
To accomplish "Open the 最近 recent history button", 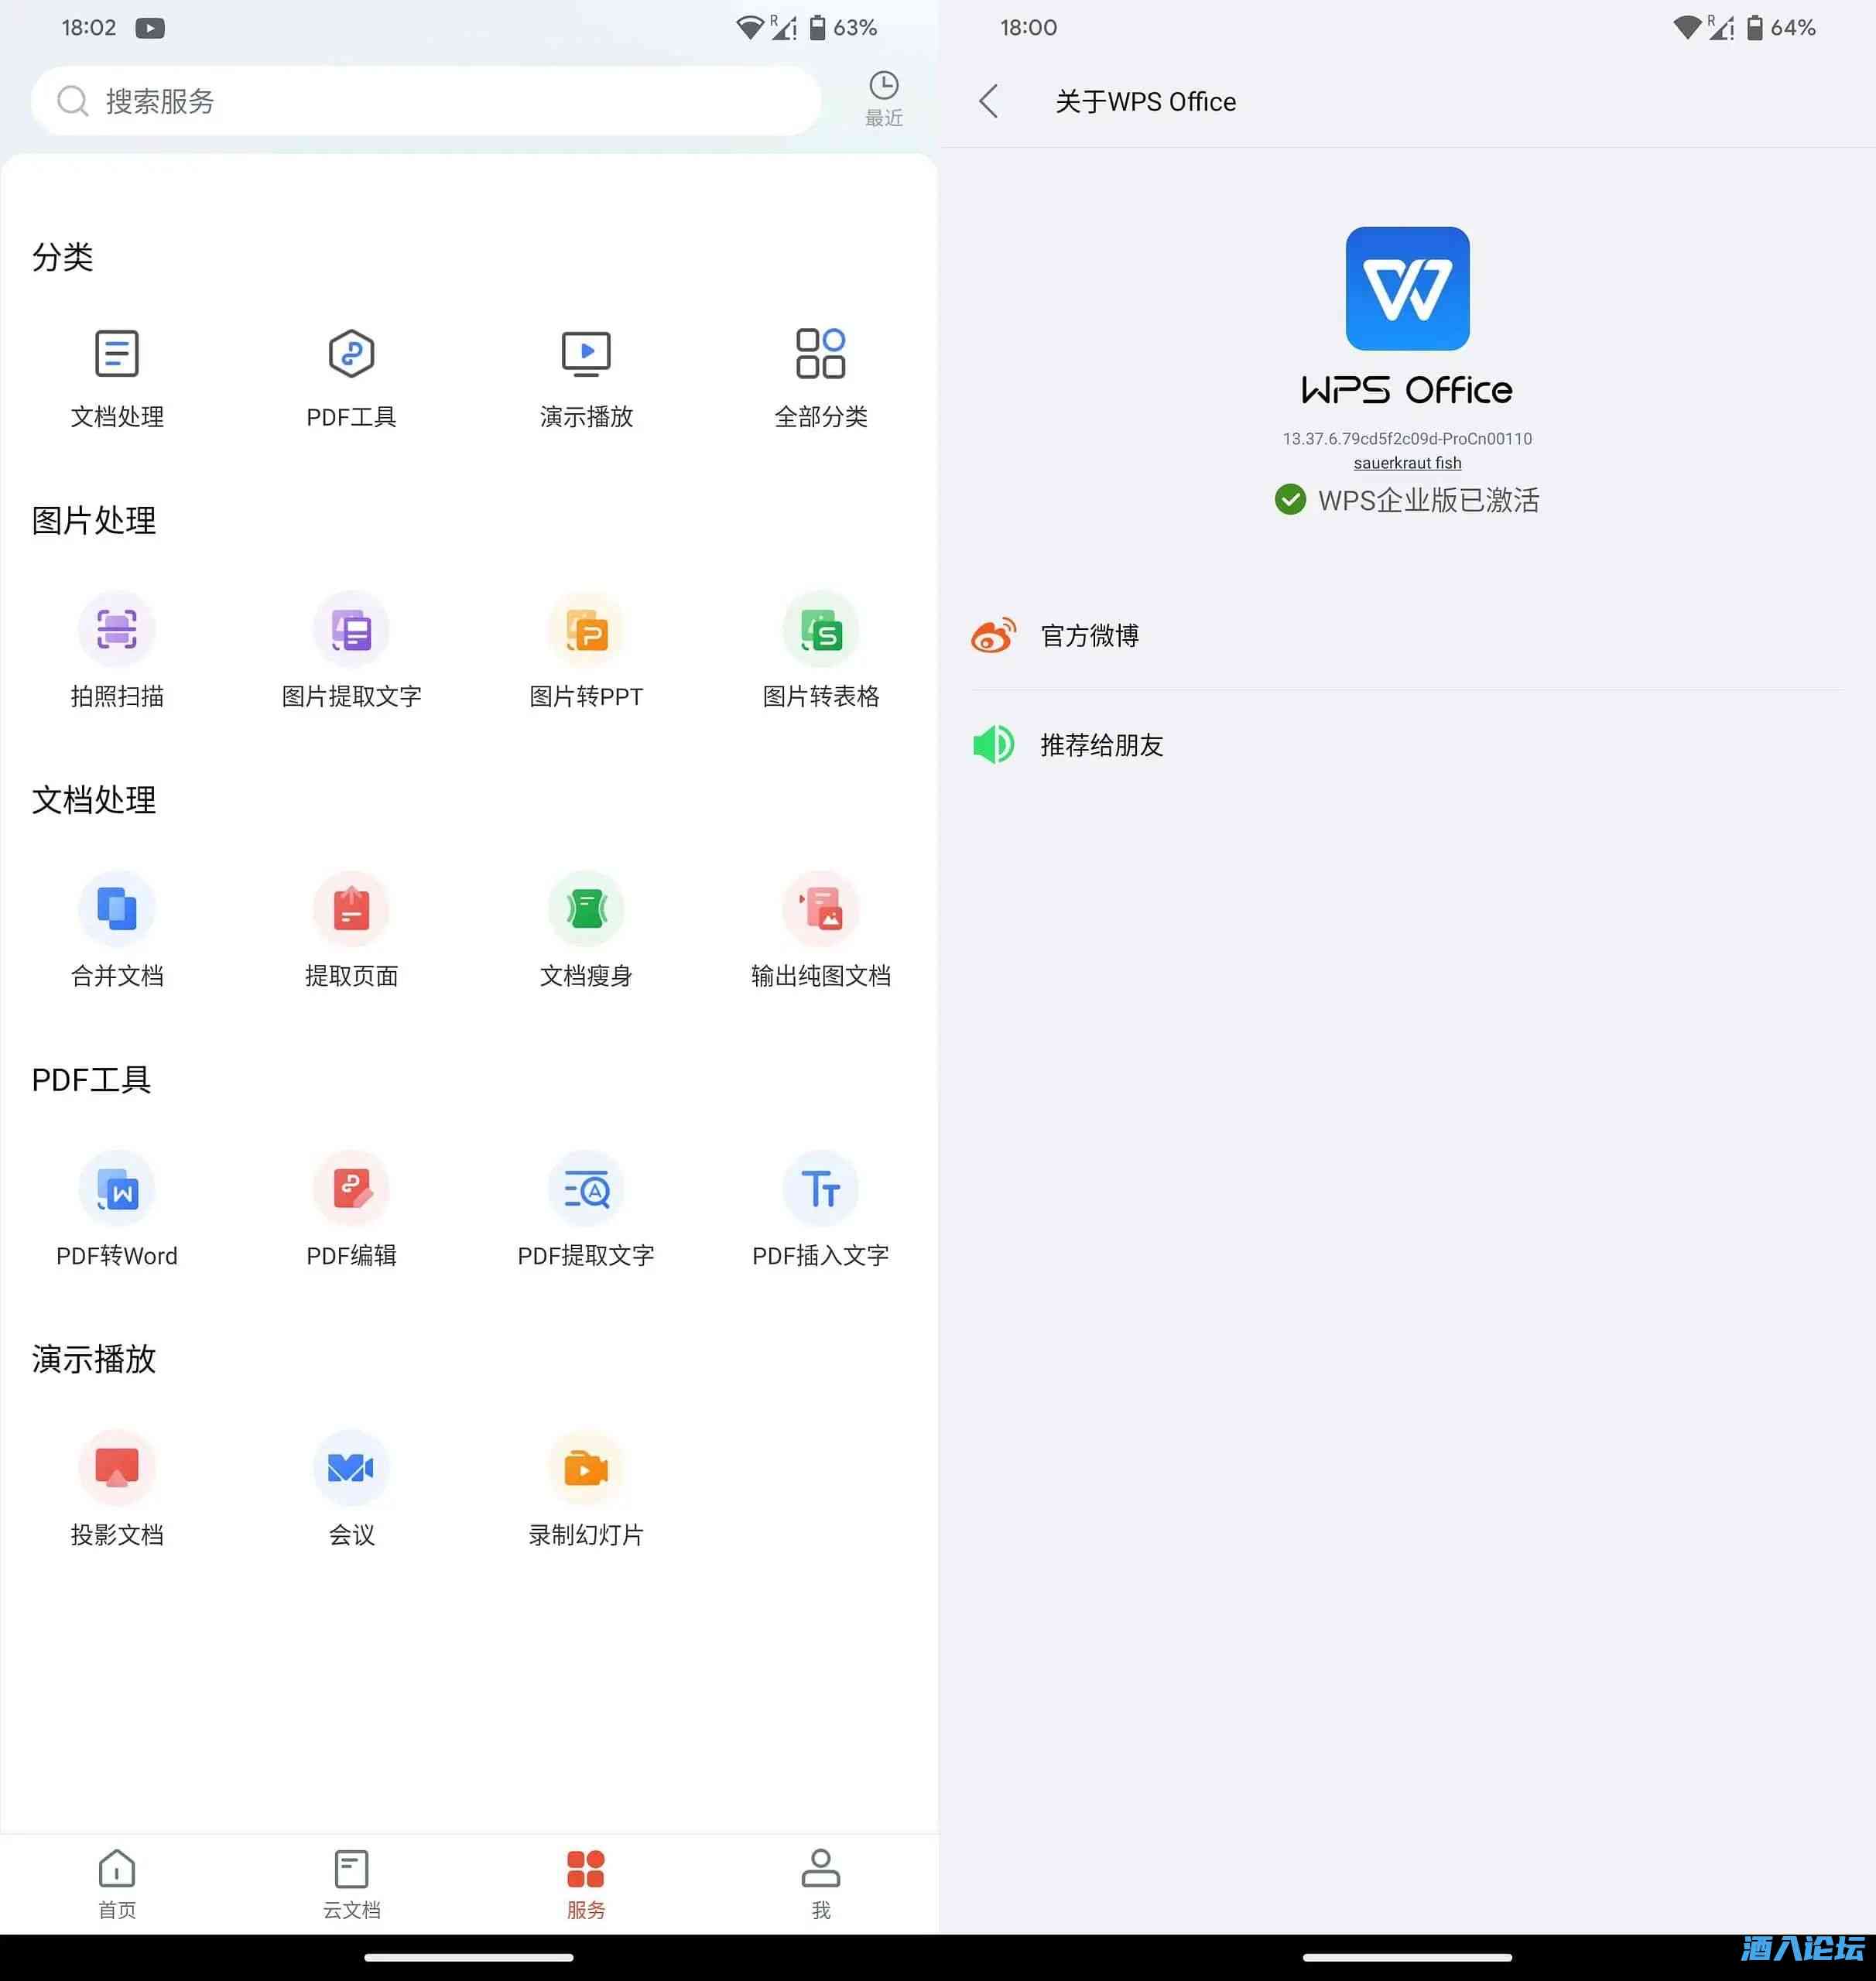I will click(x=883, y=98).
